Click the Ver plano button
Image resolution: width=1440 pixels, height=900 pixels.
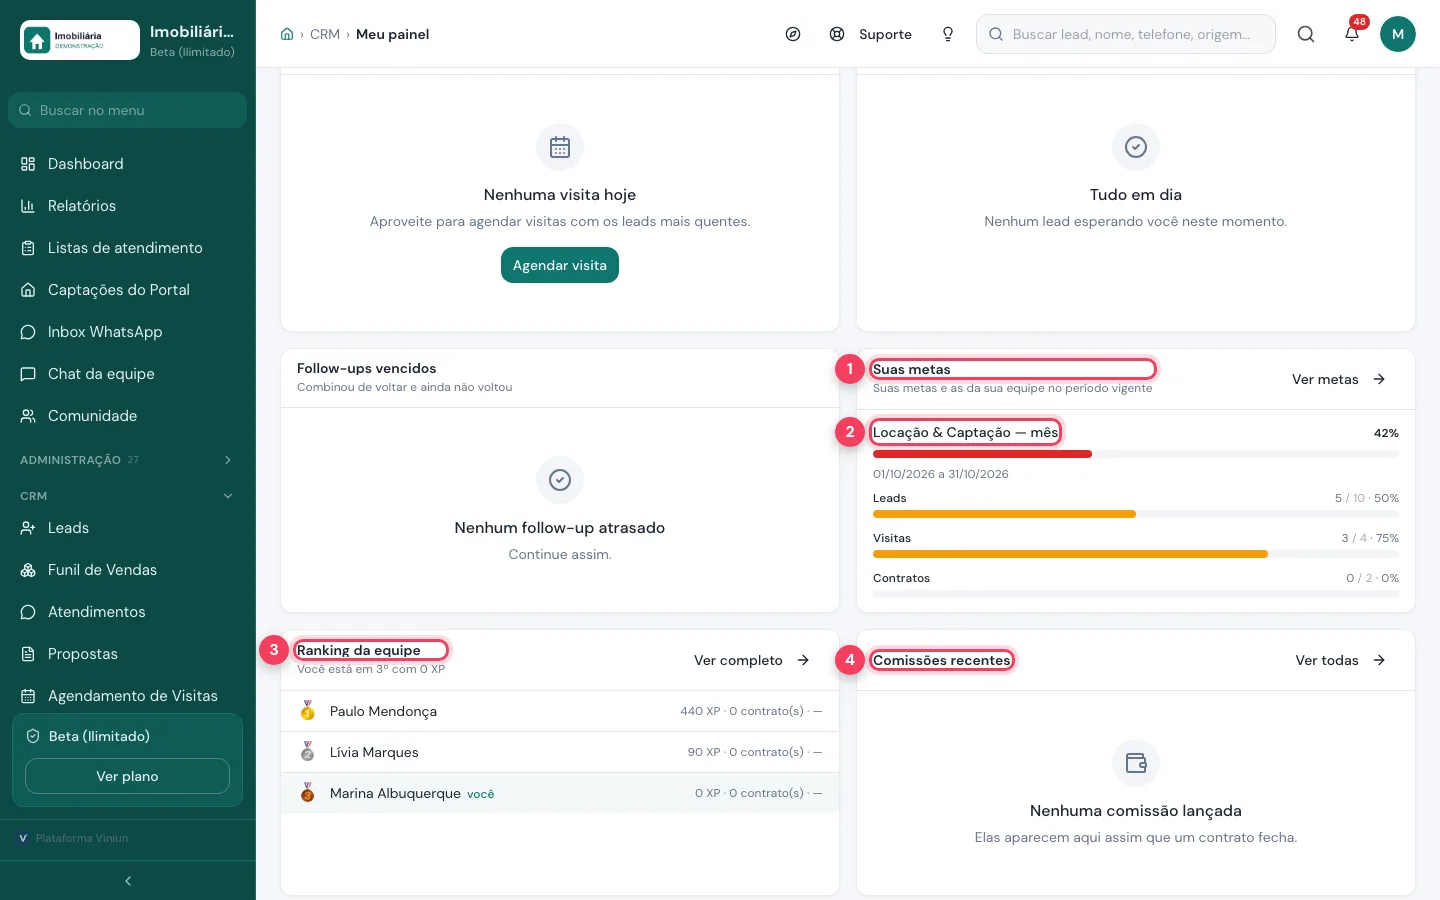point(127,776)
